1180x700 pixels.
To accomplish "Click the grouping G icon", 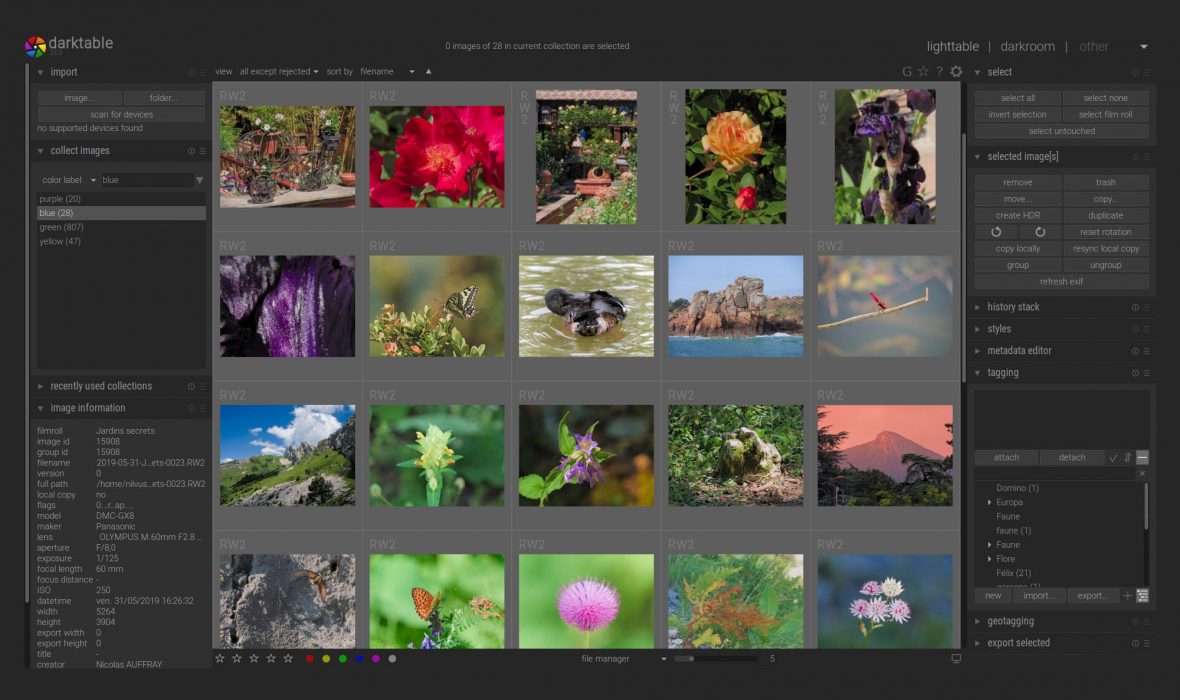I will click(907, 72).
